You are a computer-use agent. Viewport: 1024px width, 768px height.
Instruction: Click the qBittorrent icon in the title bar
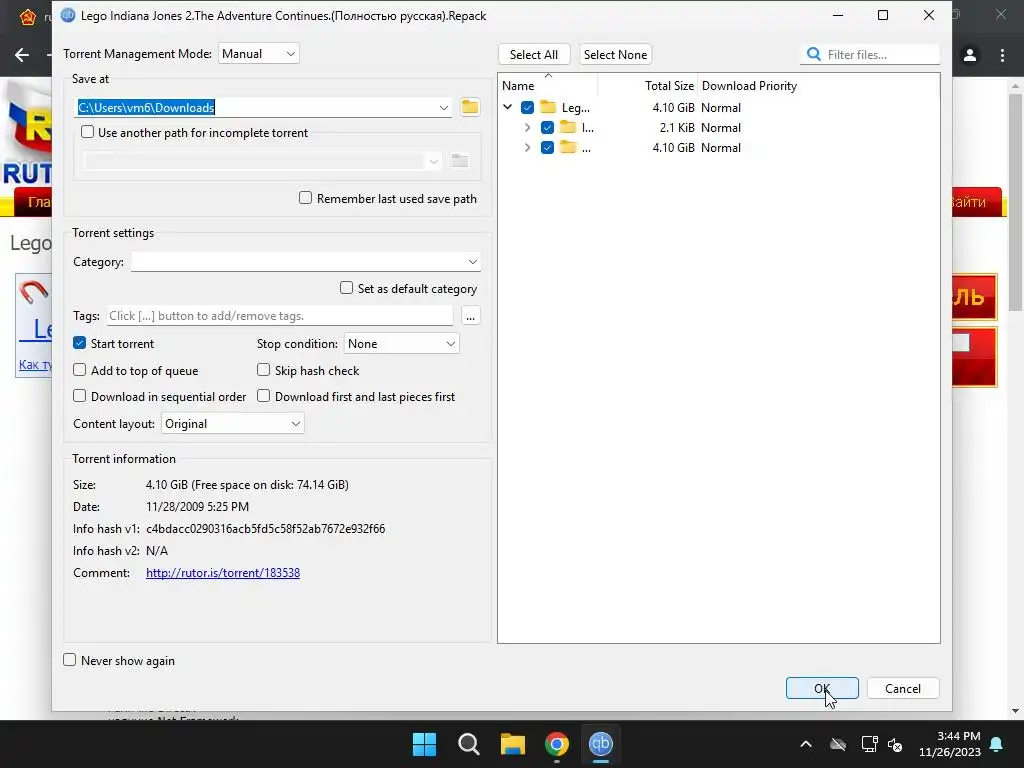tap(68, 15)
